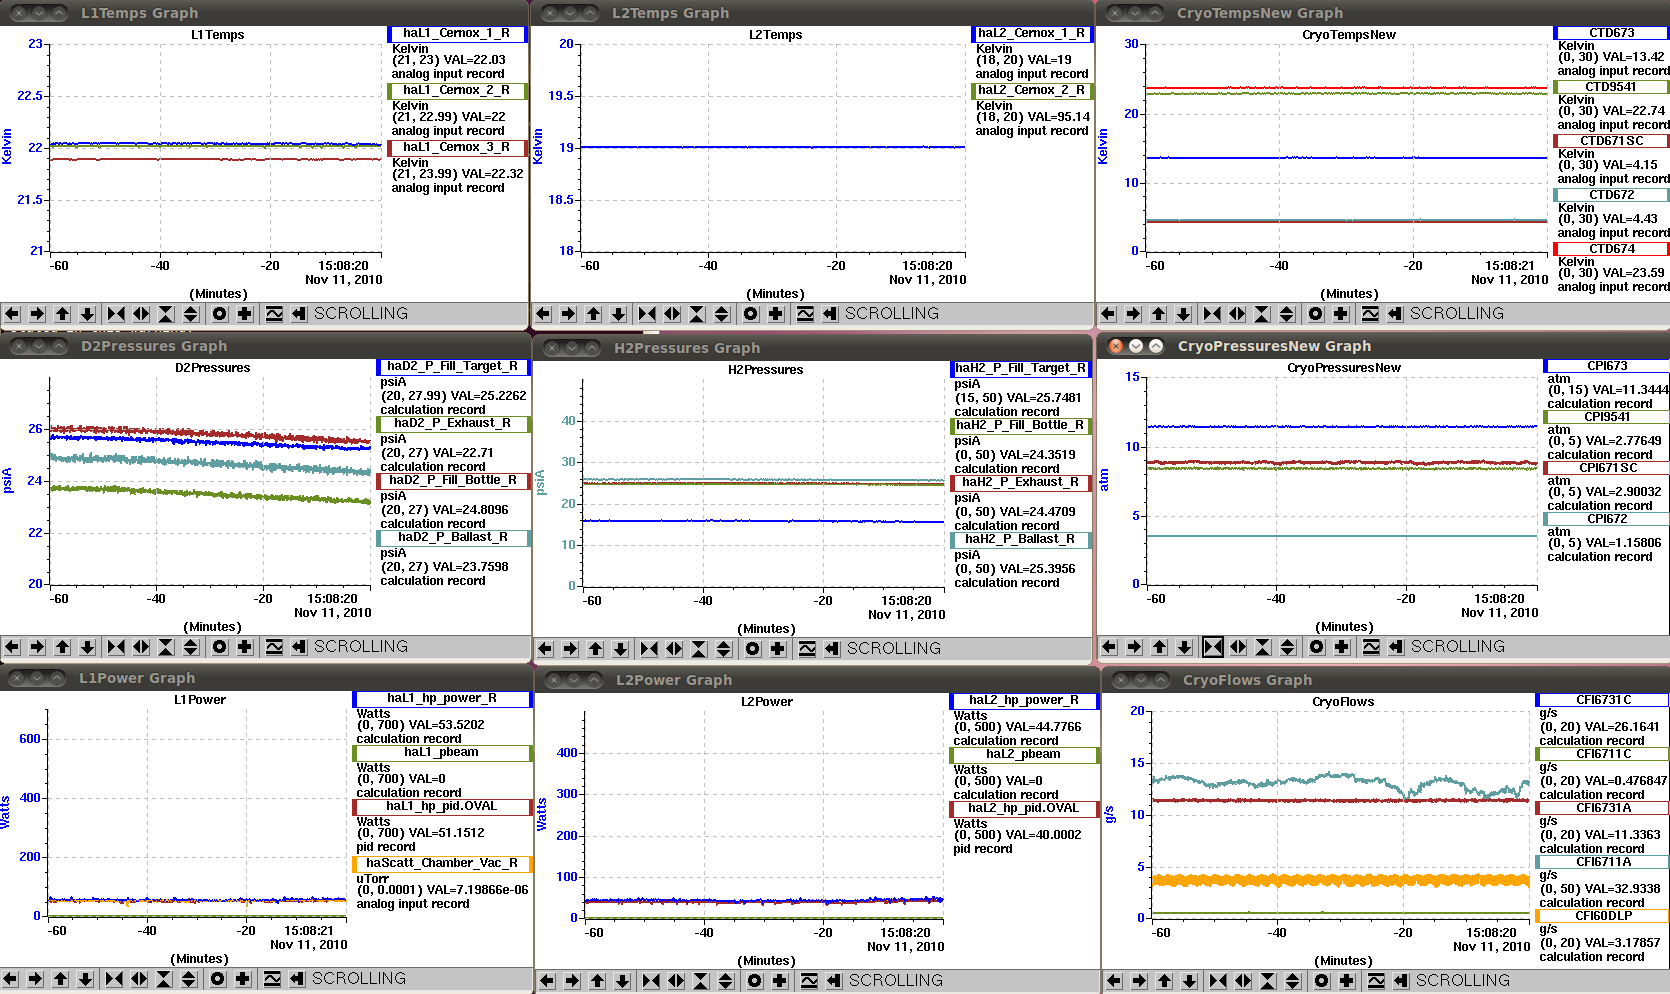Select the haD2_P_Exhaust_R legend entry
The image size is (1670, 994).
tap(453, 423)
